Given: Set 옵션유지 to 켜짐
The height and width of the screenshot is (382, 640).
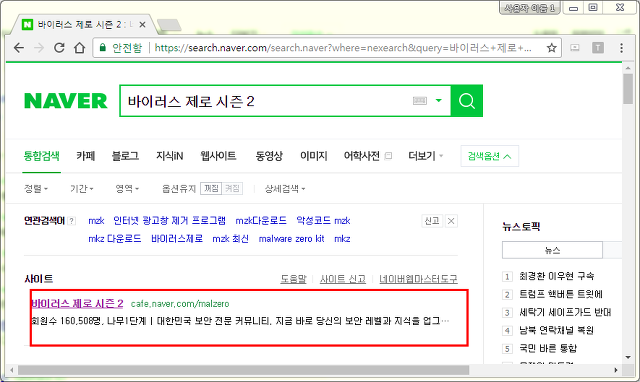Looking at the screenshot, I should click(x=232, y=188).
